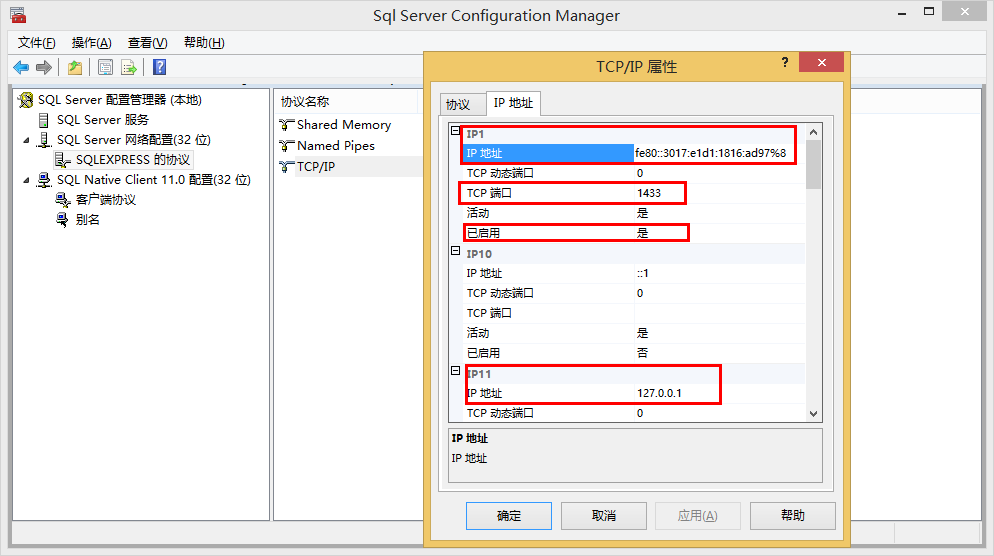Screen dimensions: 994x556
Task: Collapse the IP10 property group
Action: [x=456, y=253]
